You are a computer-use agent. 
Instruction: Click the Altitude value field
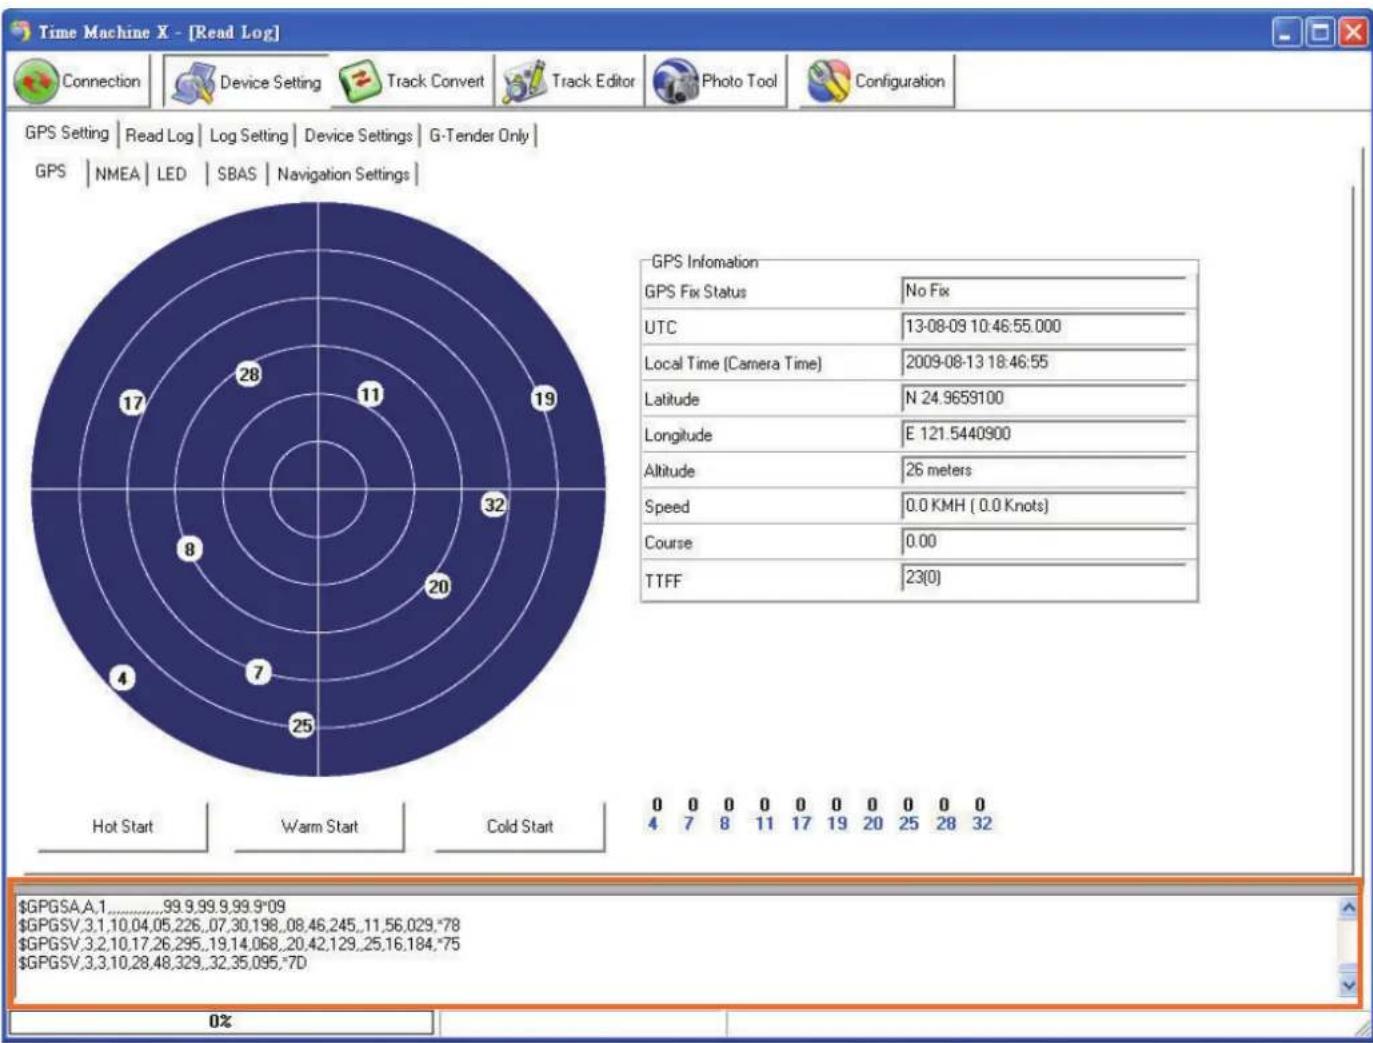tap(1043, 470)
